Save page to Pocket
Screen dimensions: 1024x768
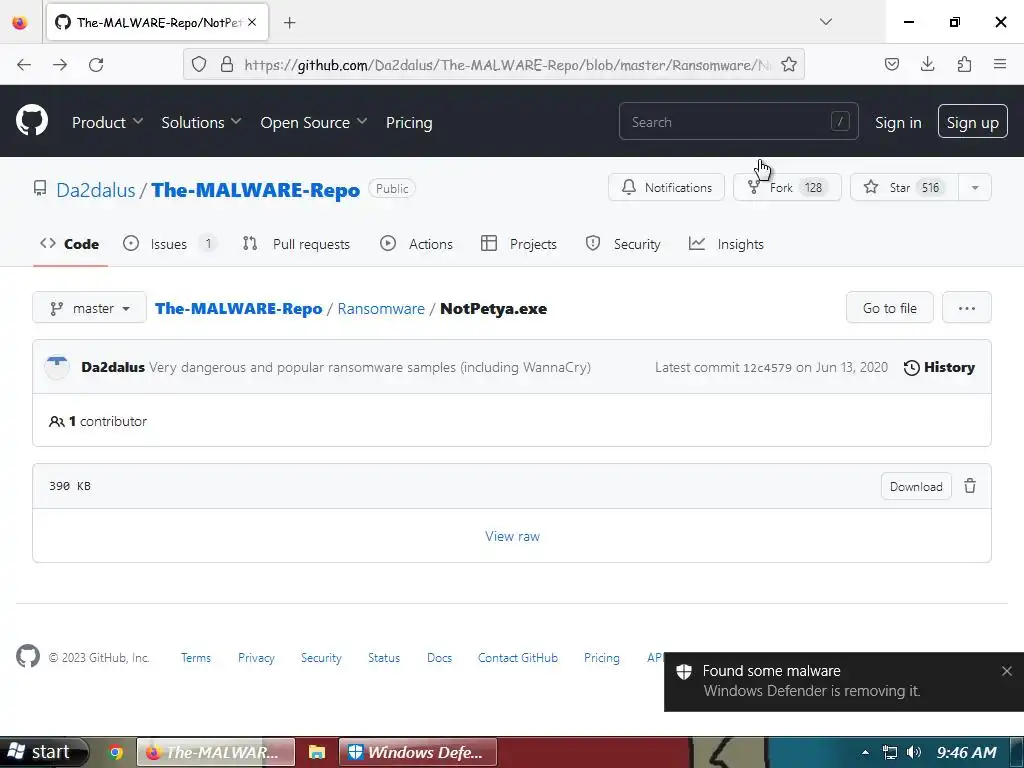click(x=891, y=64)
